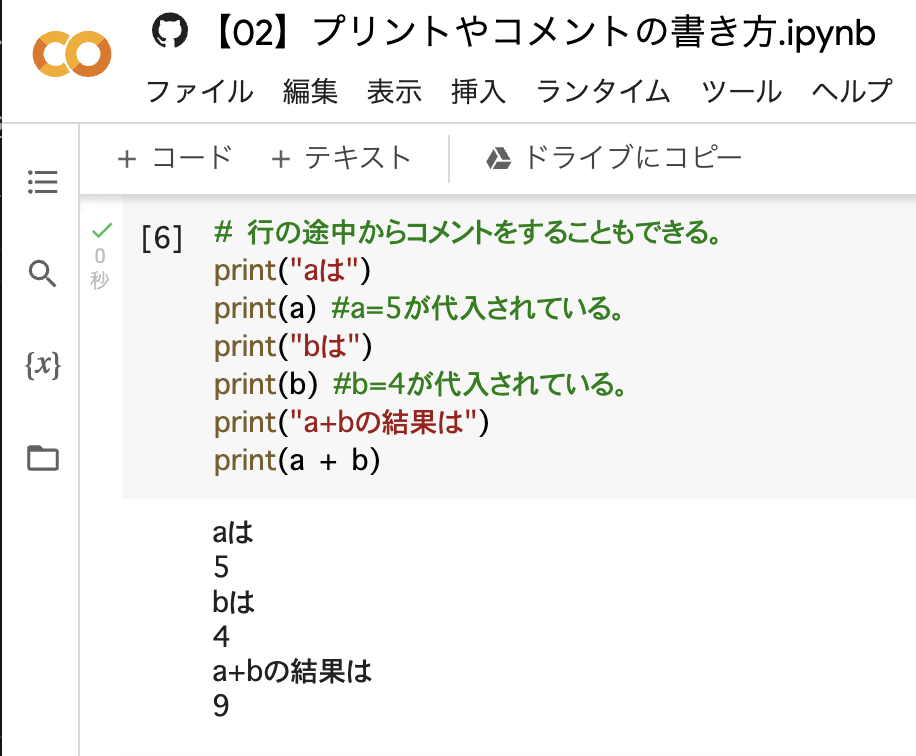Show the variables inspector panel
This screenshot has width=916, height=756.
pyautogui.click(x=41, y=367)
